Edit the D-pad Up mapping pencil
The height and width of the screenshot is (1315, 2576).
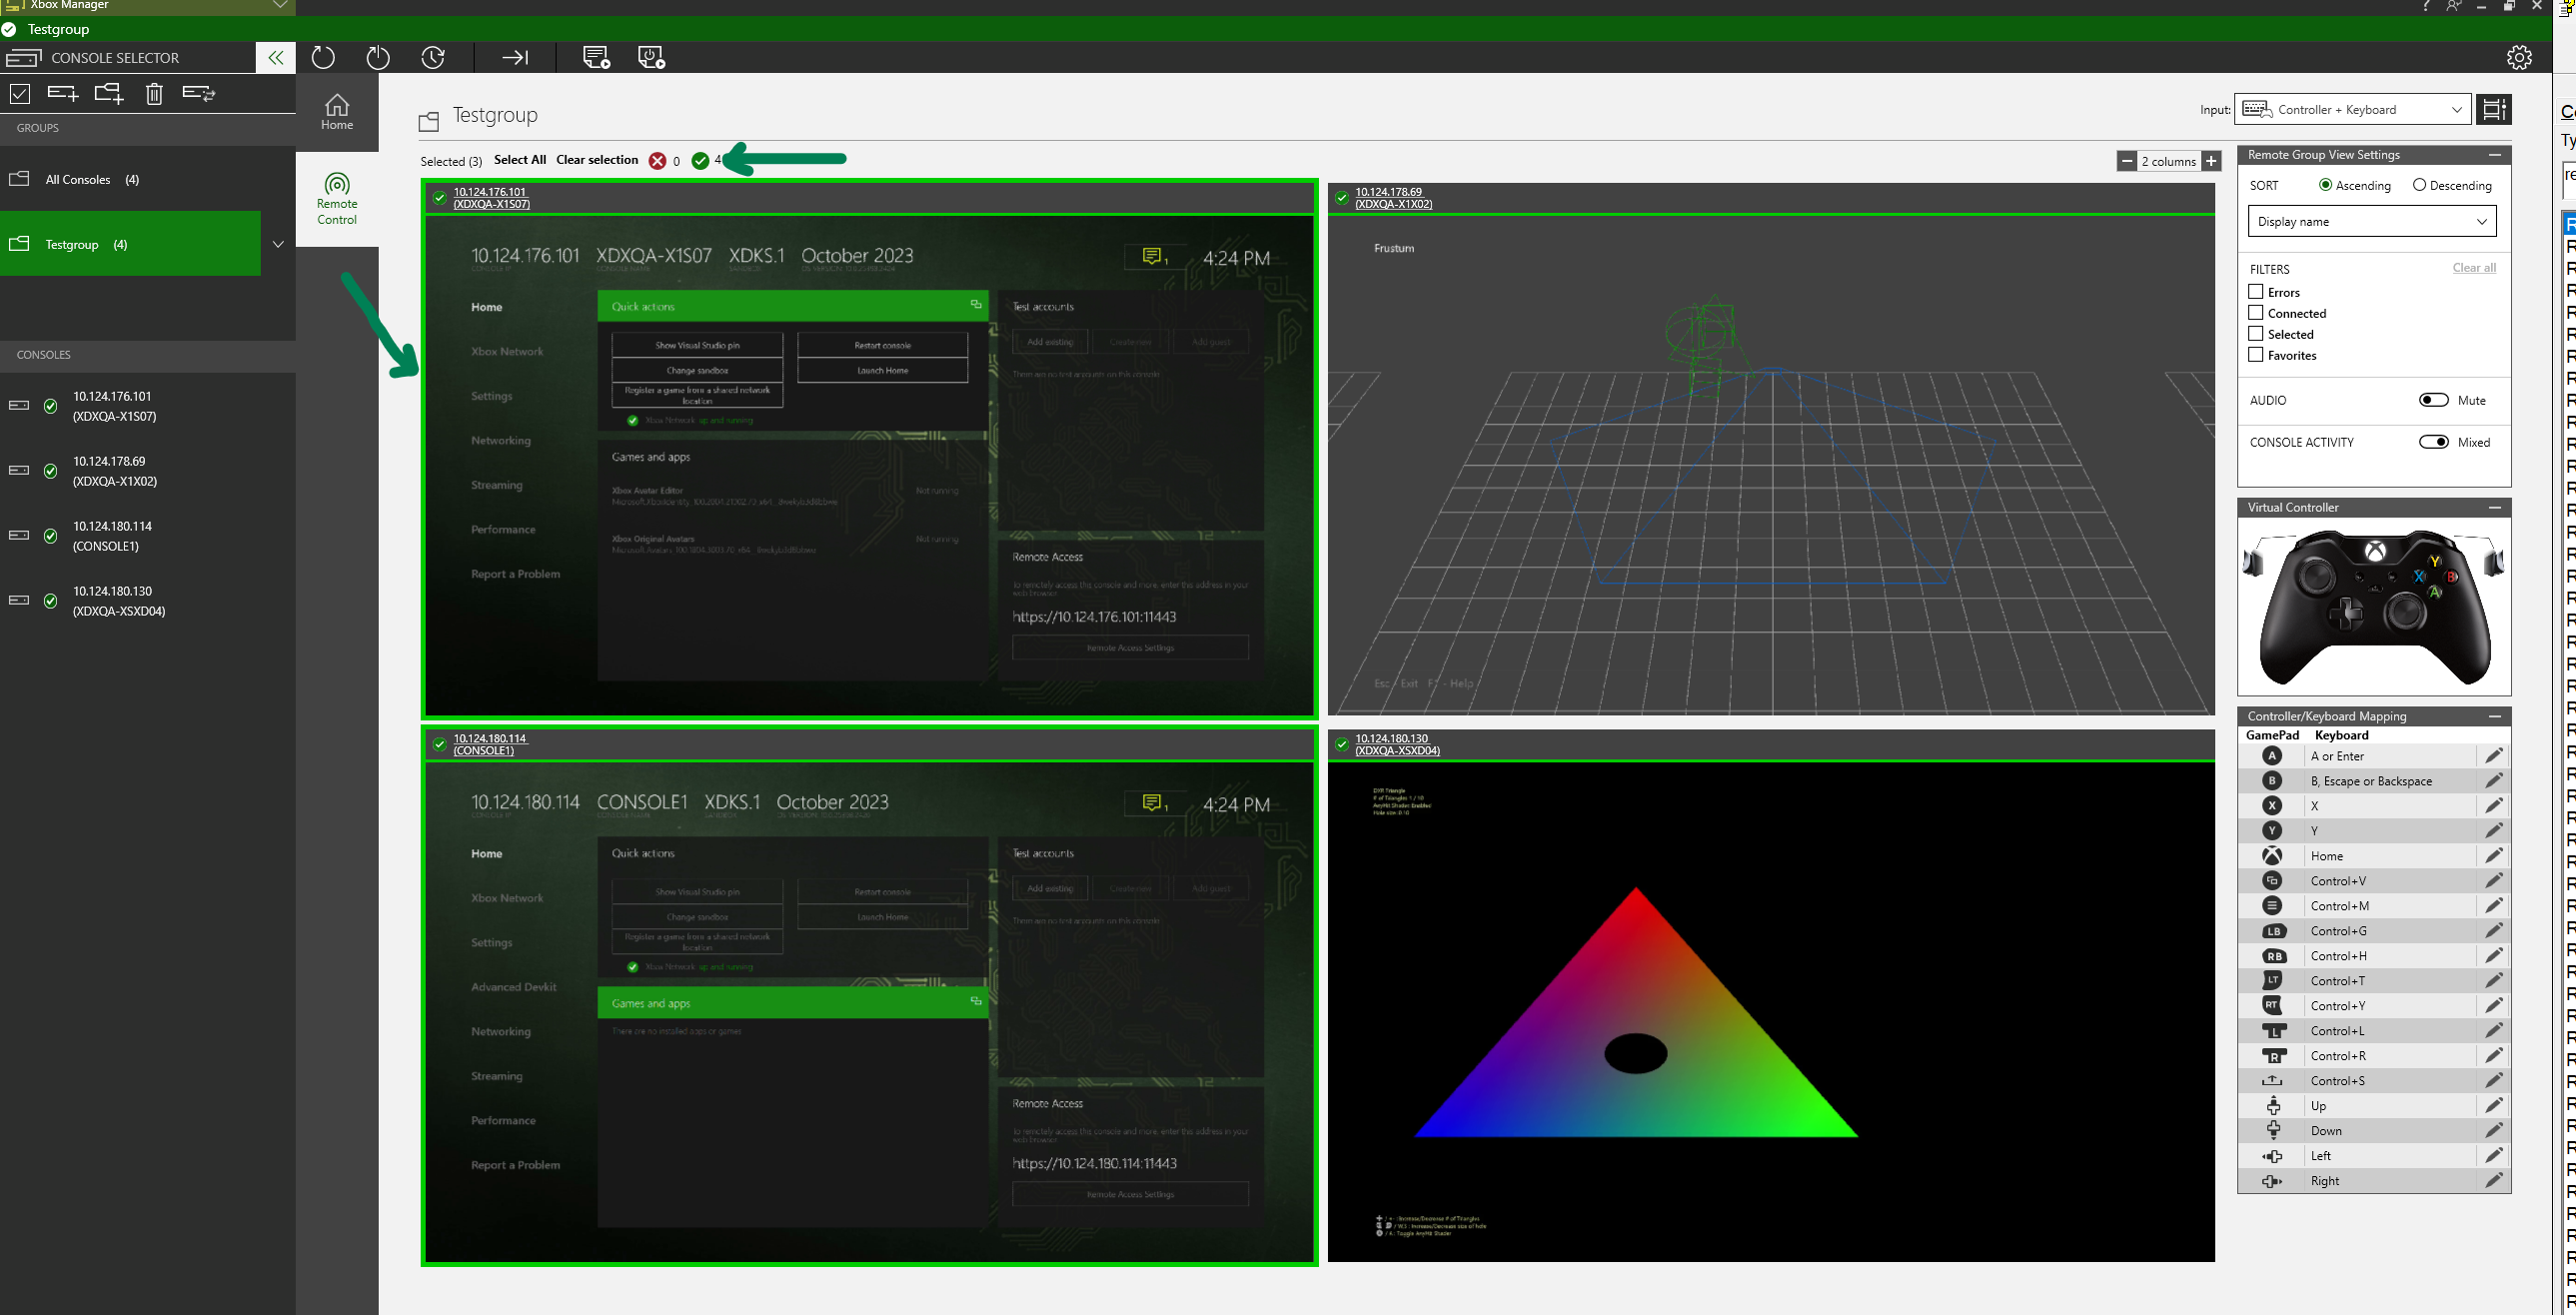[x=2494, y=1106]
